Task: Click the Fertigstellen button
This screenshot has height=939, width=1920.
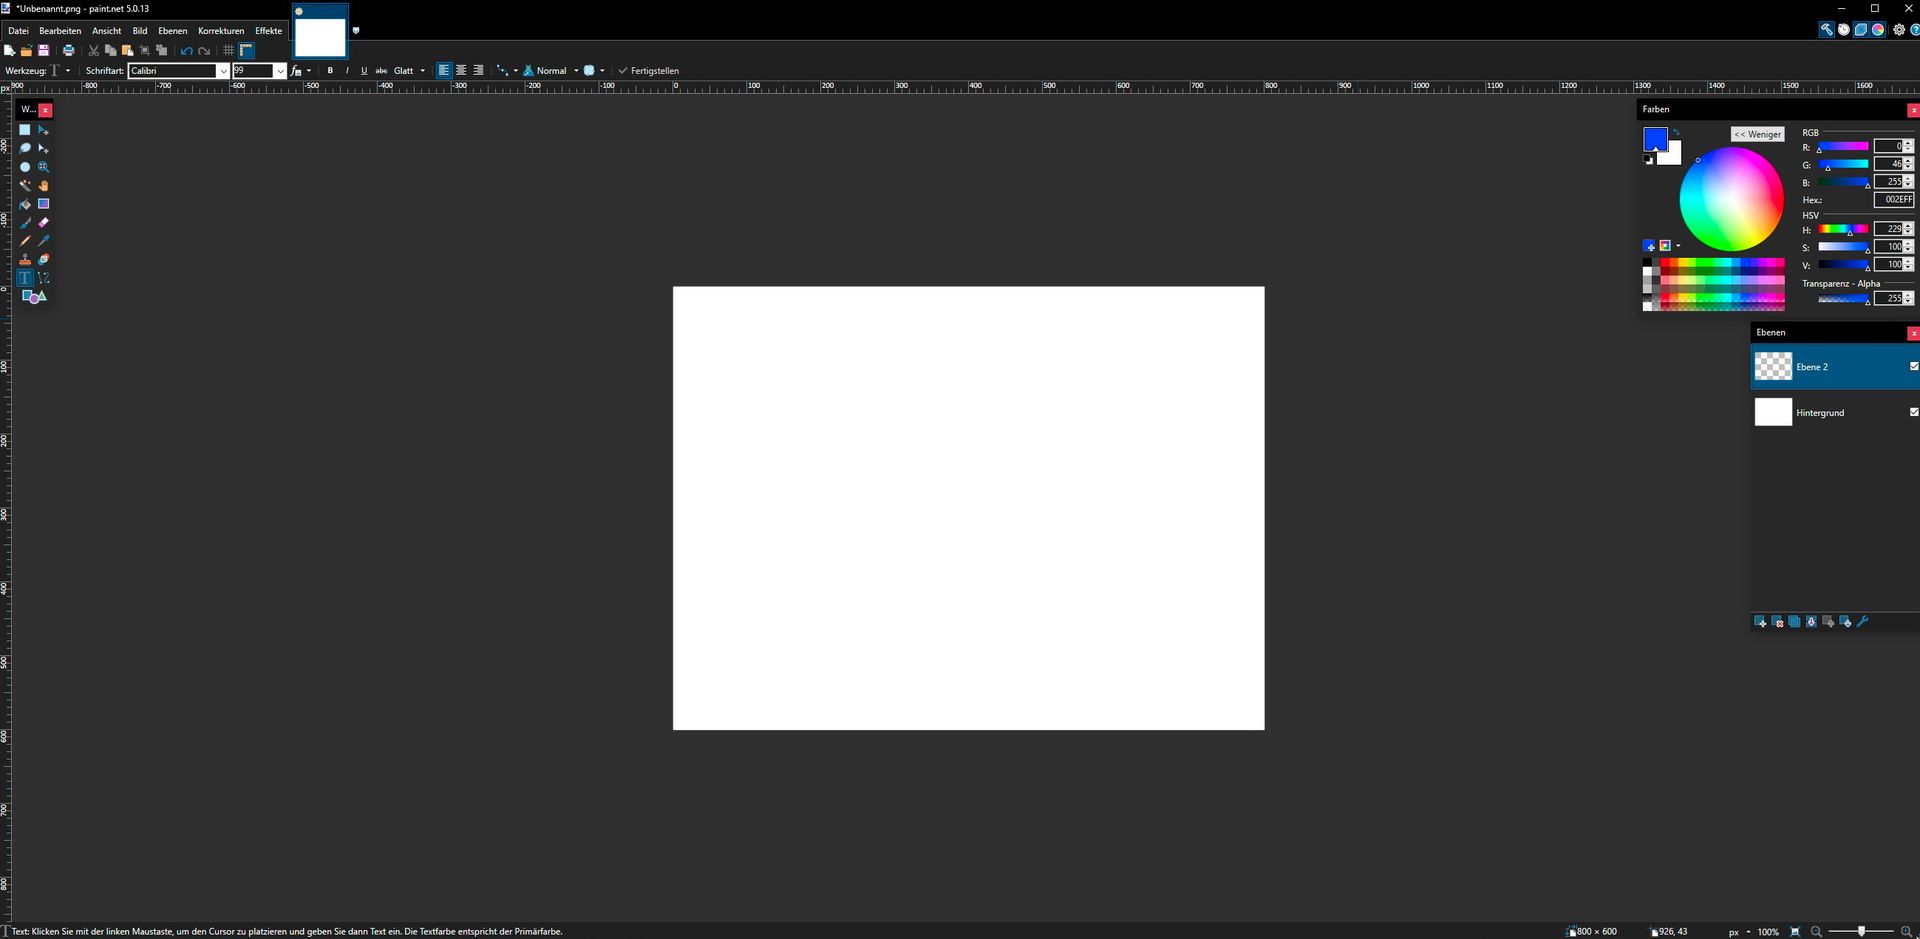Action: pos(649,71)
